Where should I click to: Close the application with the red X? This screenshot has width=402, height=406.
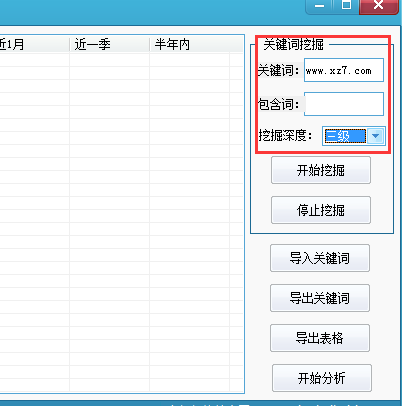click(379, 6)
